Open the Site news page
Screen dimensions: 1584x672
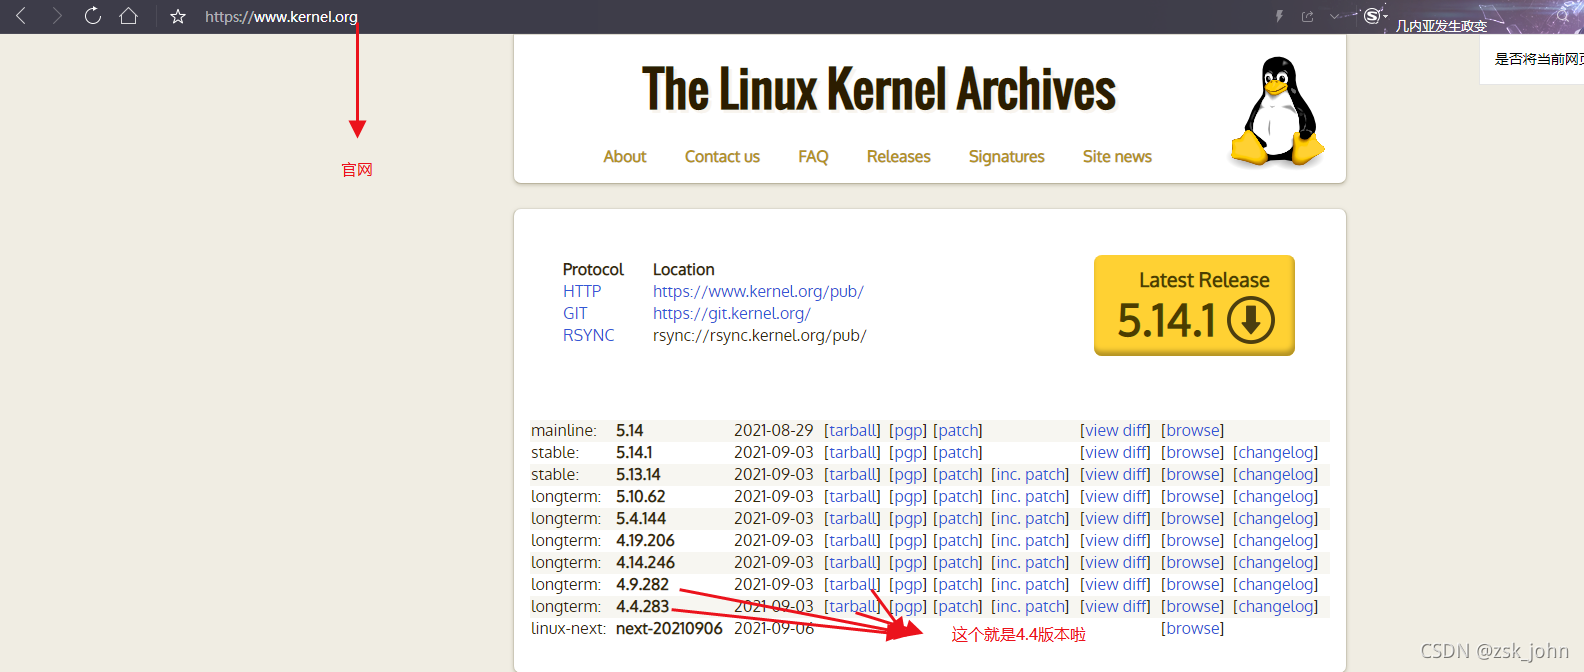click(1117, 157)
